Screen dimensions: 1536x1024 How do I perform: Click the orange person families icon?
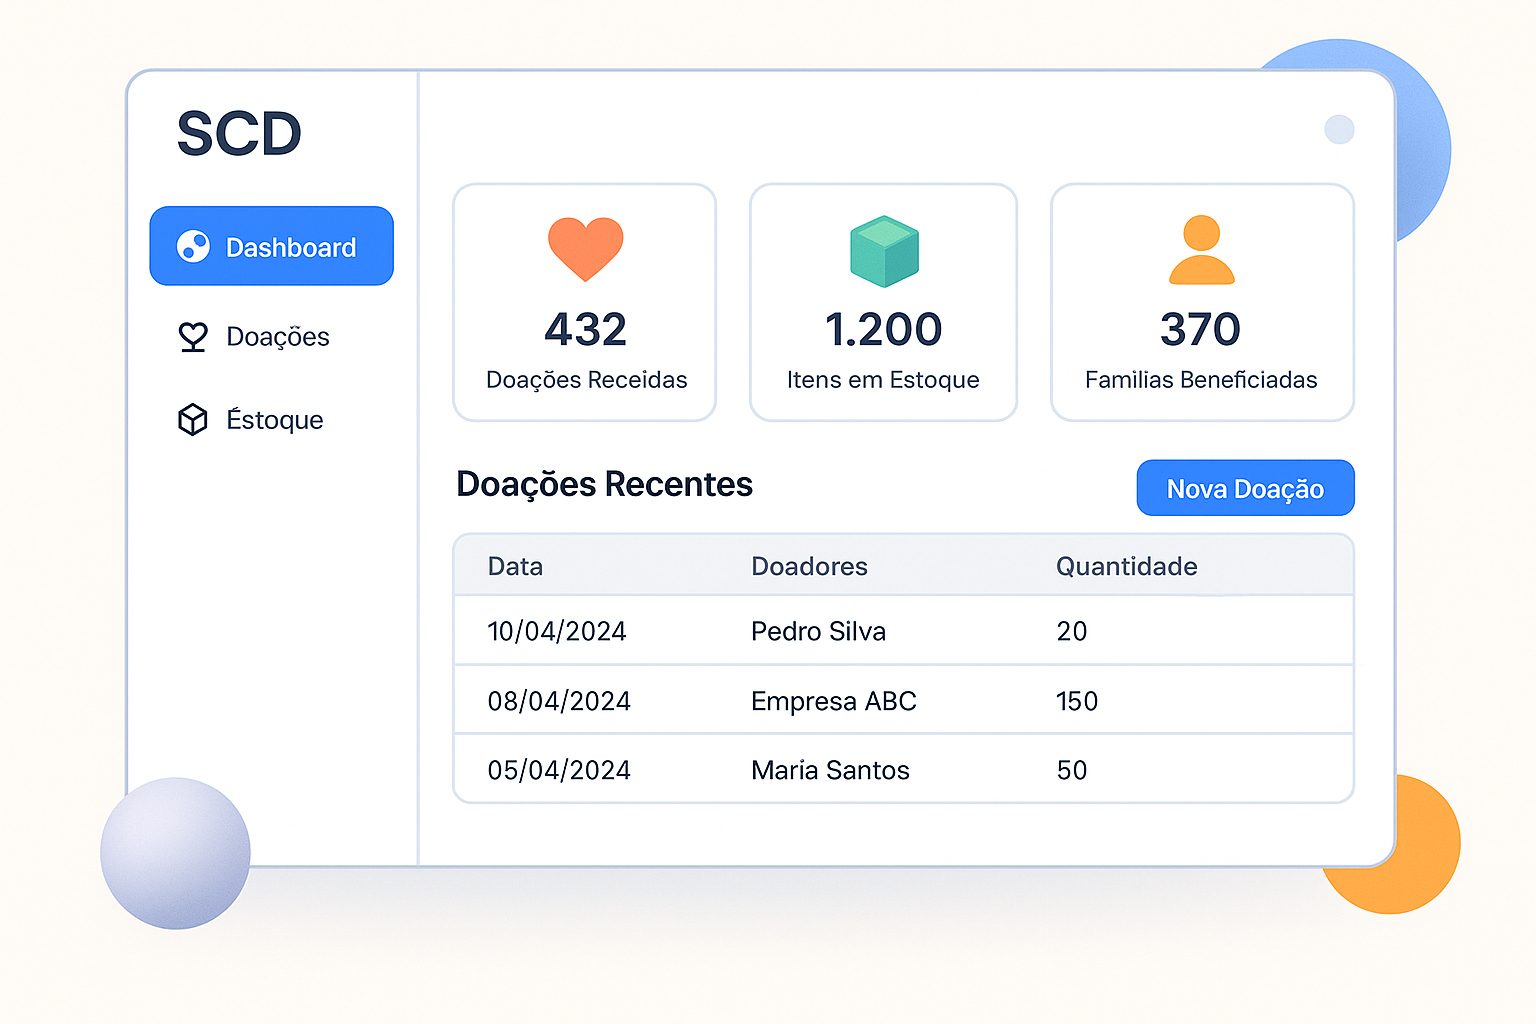tap(1201, 250)
